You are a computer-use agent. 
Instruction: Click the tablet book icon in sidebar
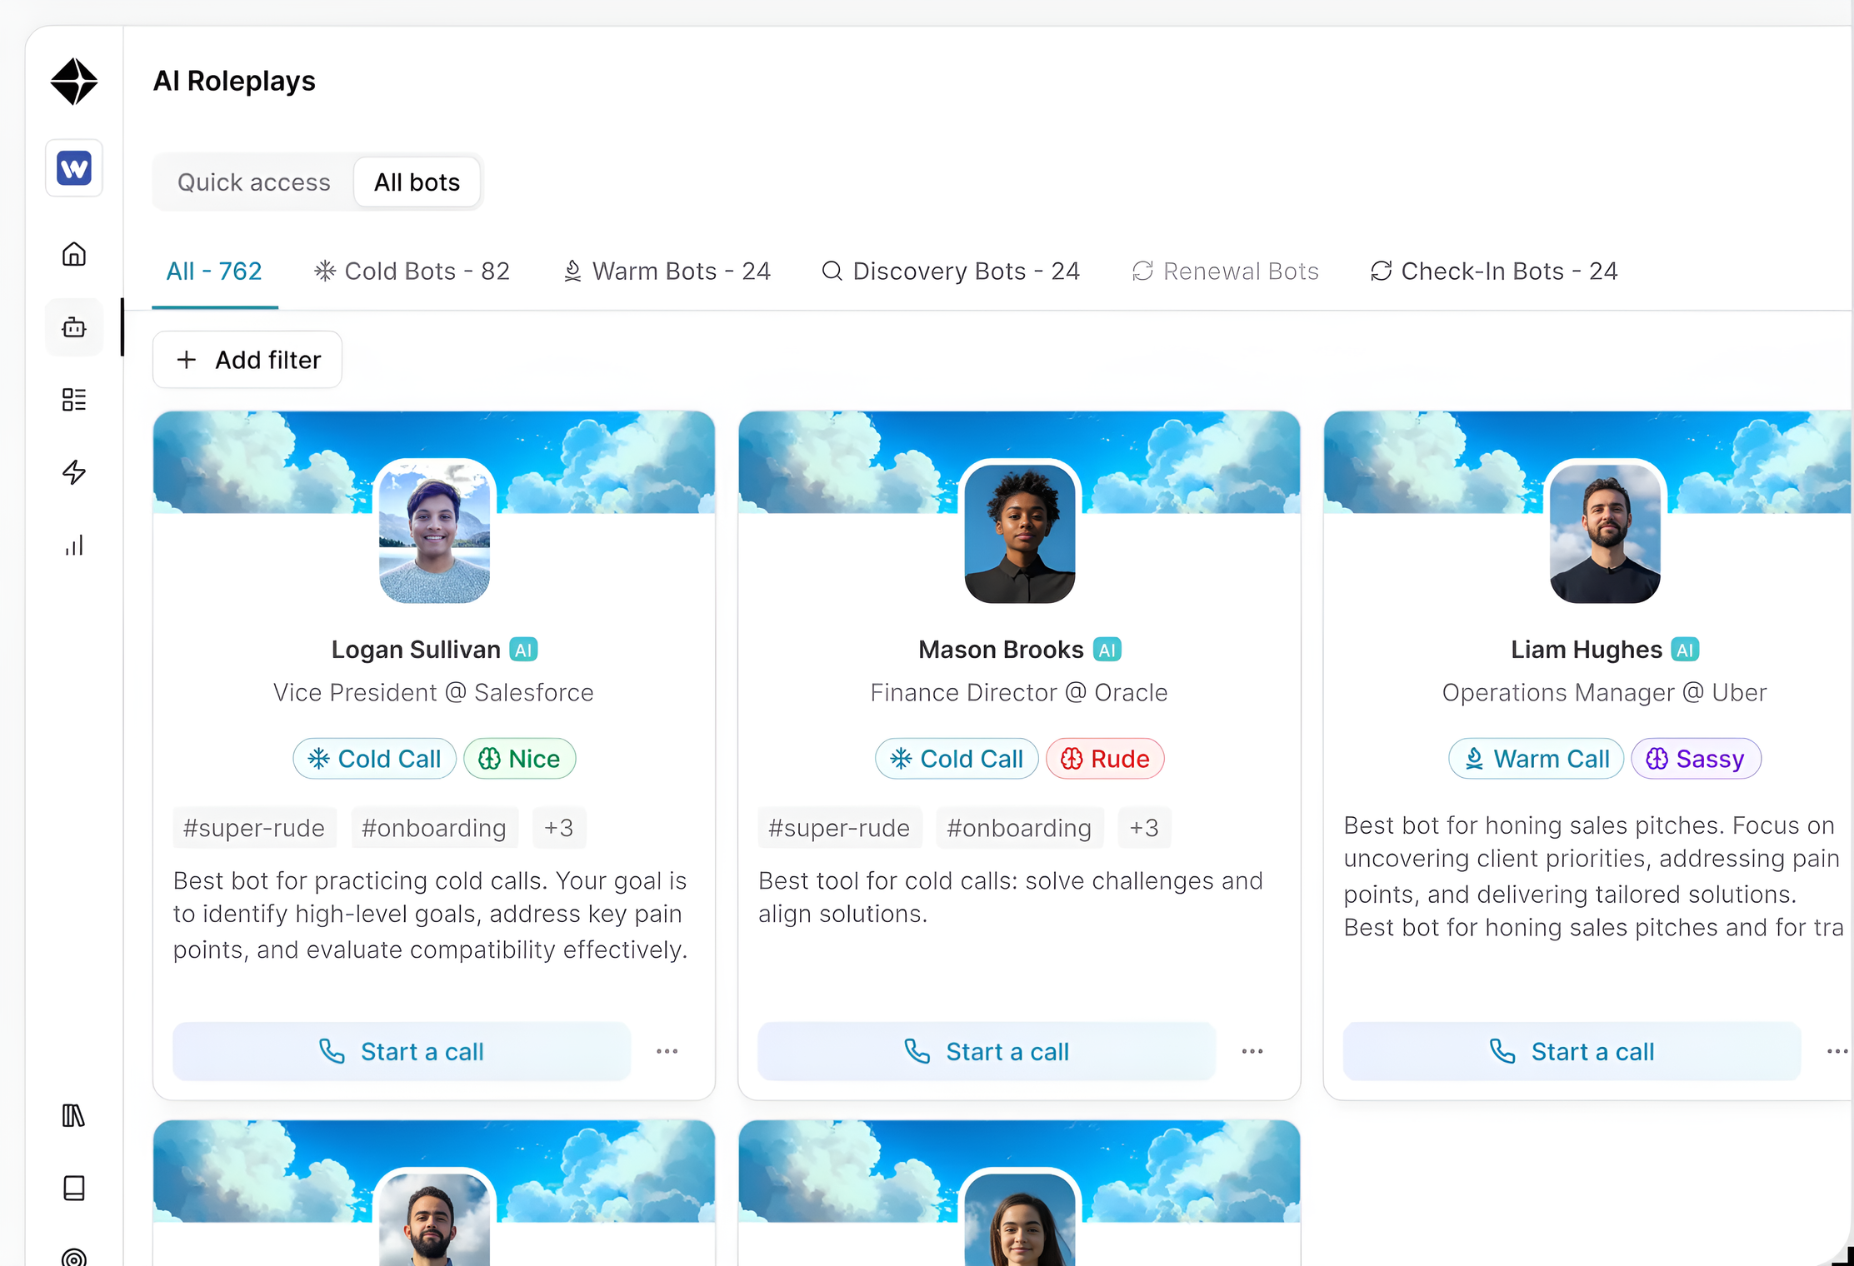[74, 1188]
